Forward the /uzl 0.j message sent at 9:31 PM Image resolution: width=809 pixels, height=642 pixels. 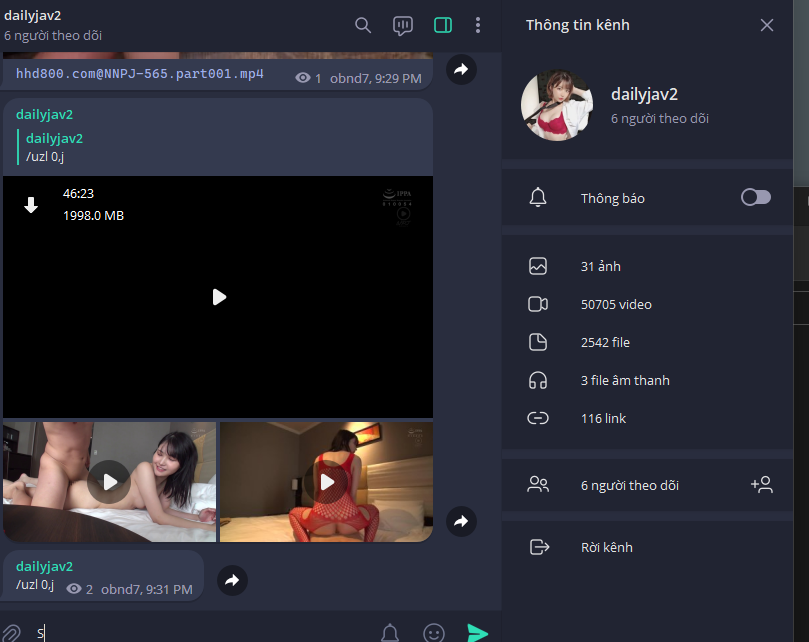coord(232,580)
